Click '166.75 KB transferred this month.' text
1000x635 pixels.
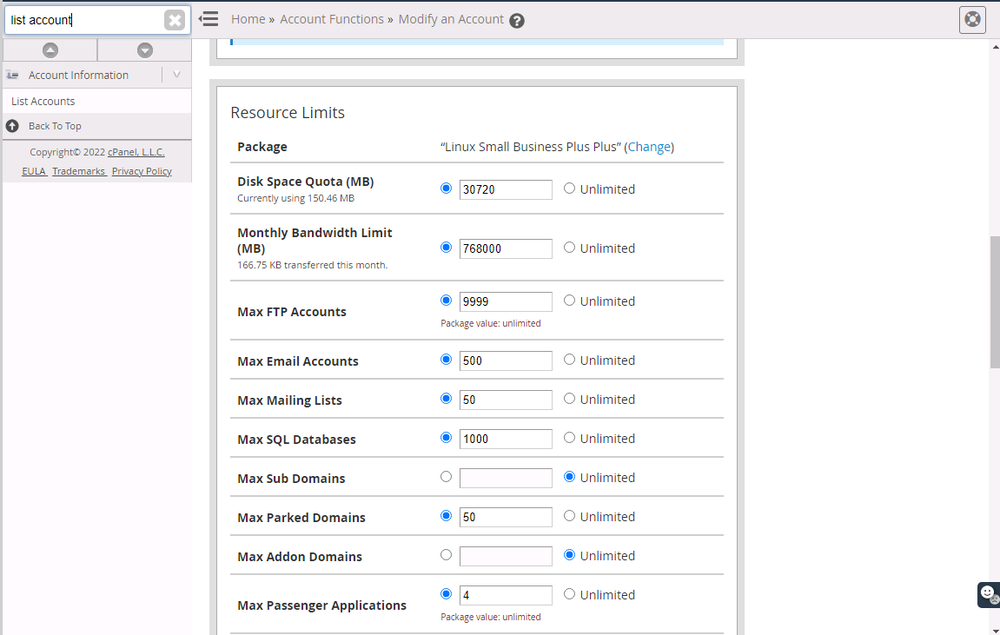coord(312,265)
